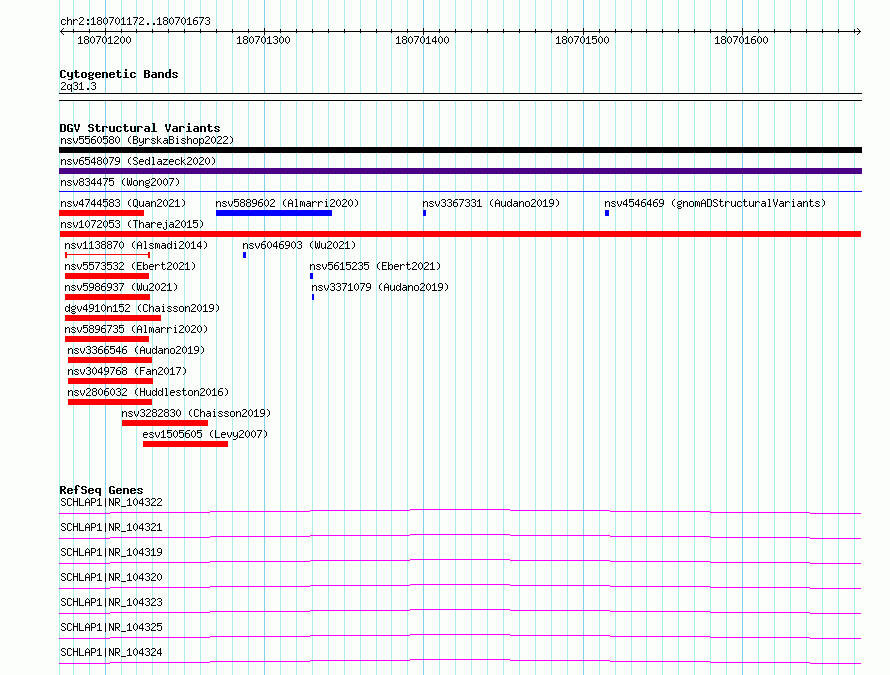
Task: Open dgv4910n152 (Chaisson2019) label
Action: coord(142,308)
